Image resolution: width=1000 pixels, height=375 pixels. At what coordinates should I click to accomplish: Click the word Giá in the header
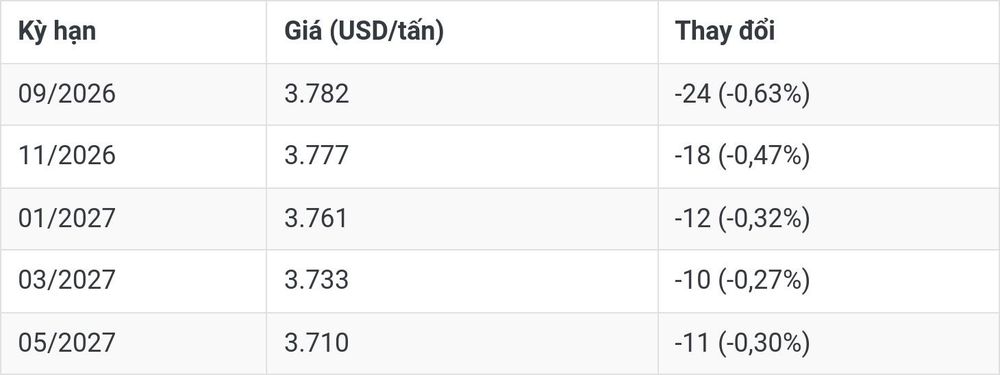click(304, 31)
